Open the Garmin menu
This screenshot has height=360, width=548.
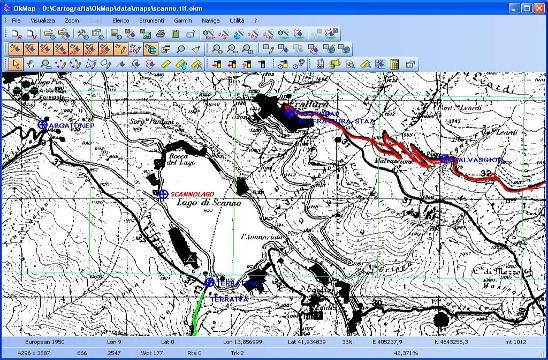(x=183, y=21)
